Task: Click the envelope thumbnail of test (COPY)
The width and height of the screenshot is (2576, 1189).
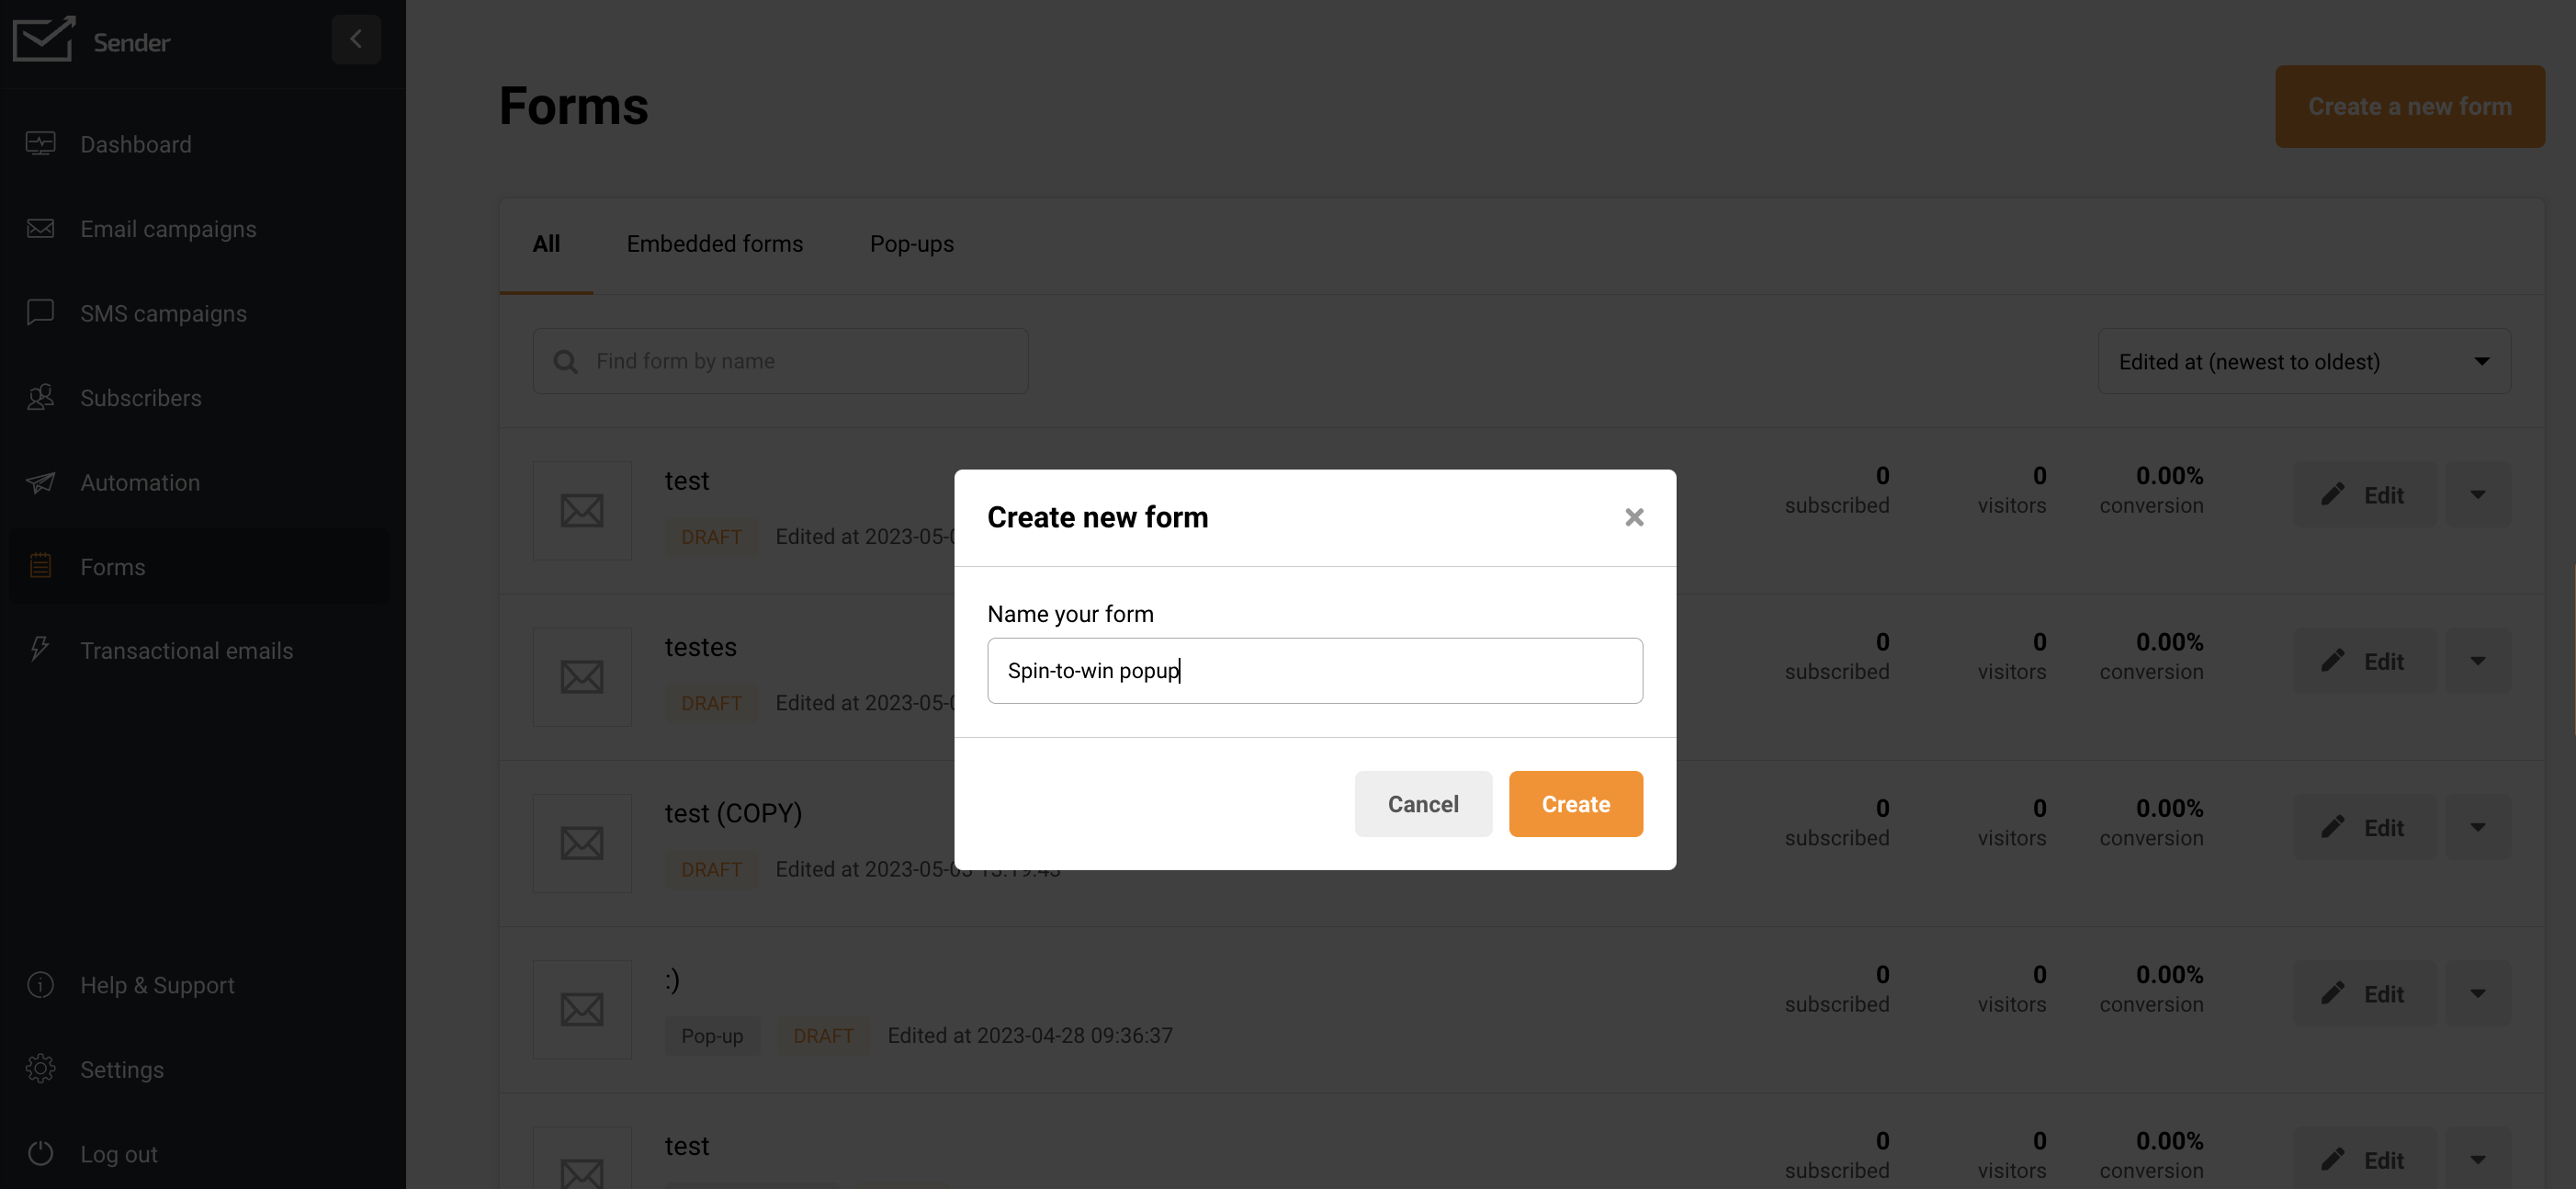Action: (582, 843)
